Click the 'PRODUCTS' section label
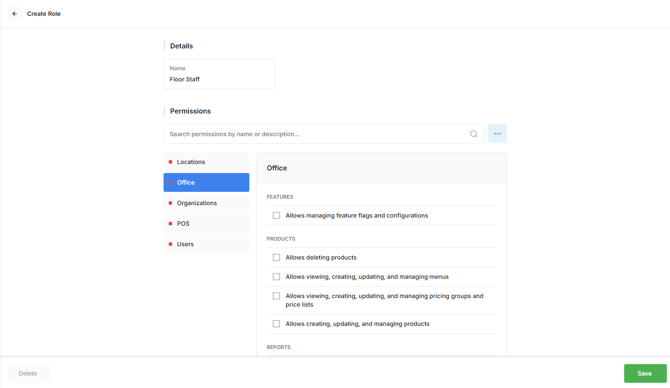670x388 pixels. (281, 239)
